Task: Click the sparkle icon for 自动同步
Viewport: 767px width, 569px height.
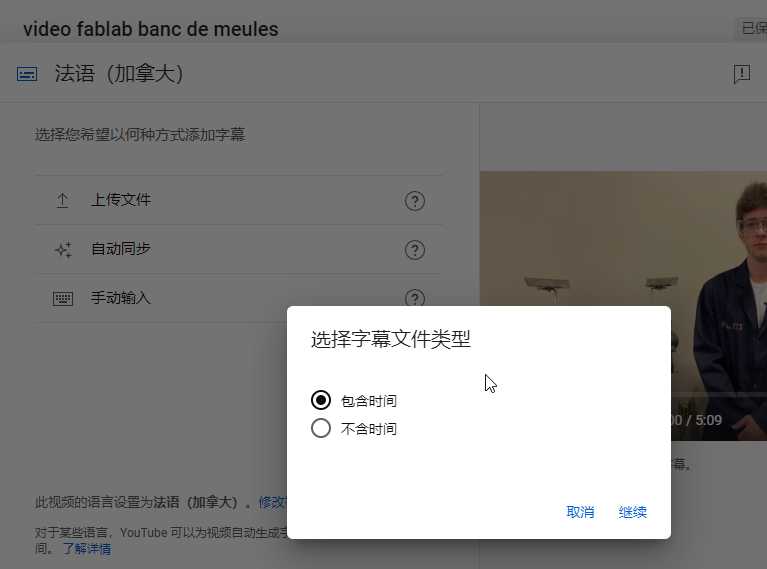Action: (x=63, y=250)
